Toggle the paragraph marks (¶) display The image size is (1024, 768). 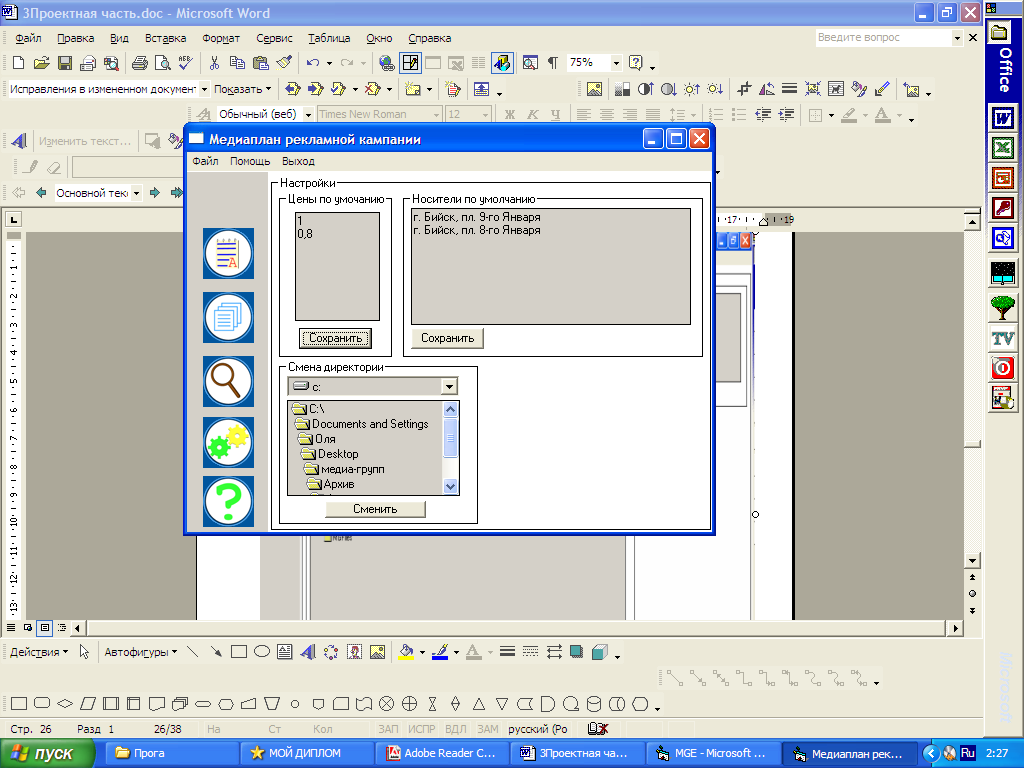click(x=552, y=63)
